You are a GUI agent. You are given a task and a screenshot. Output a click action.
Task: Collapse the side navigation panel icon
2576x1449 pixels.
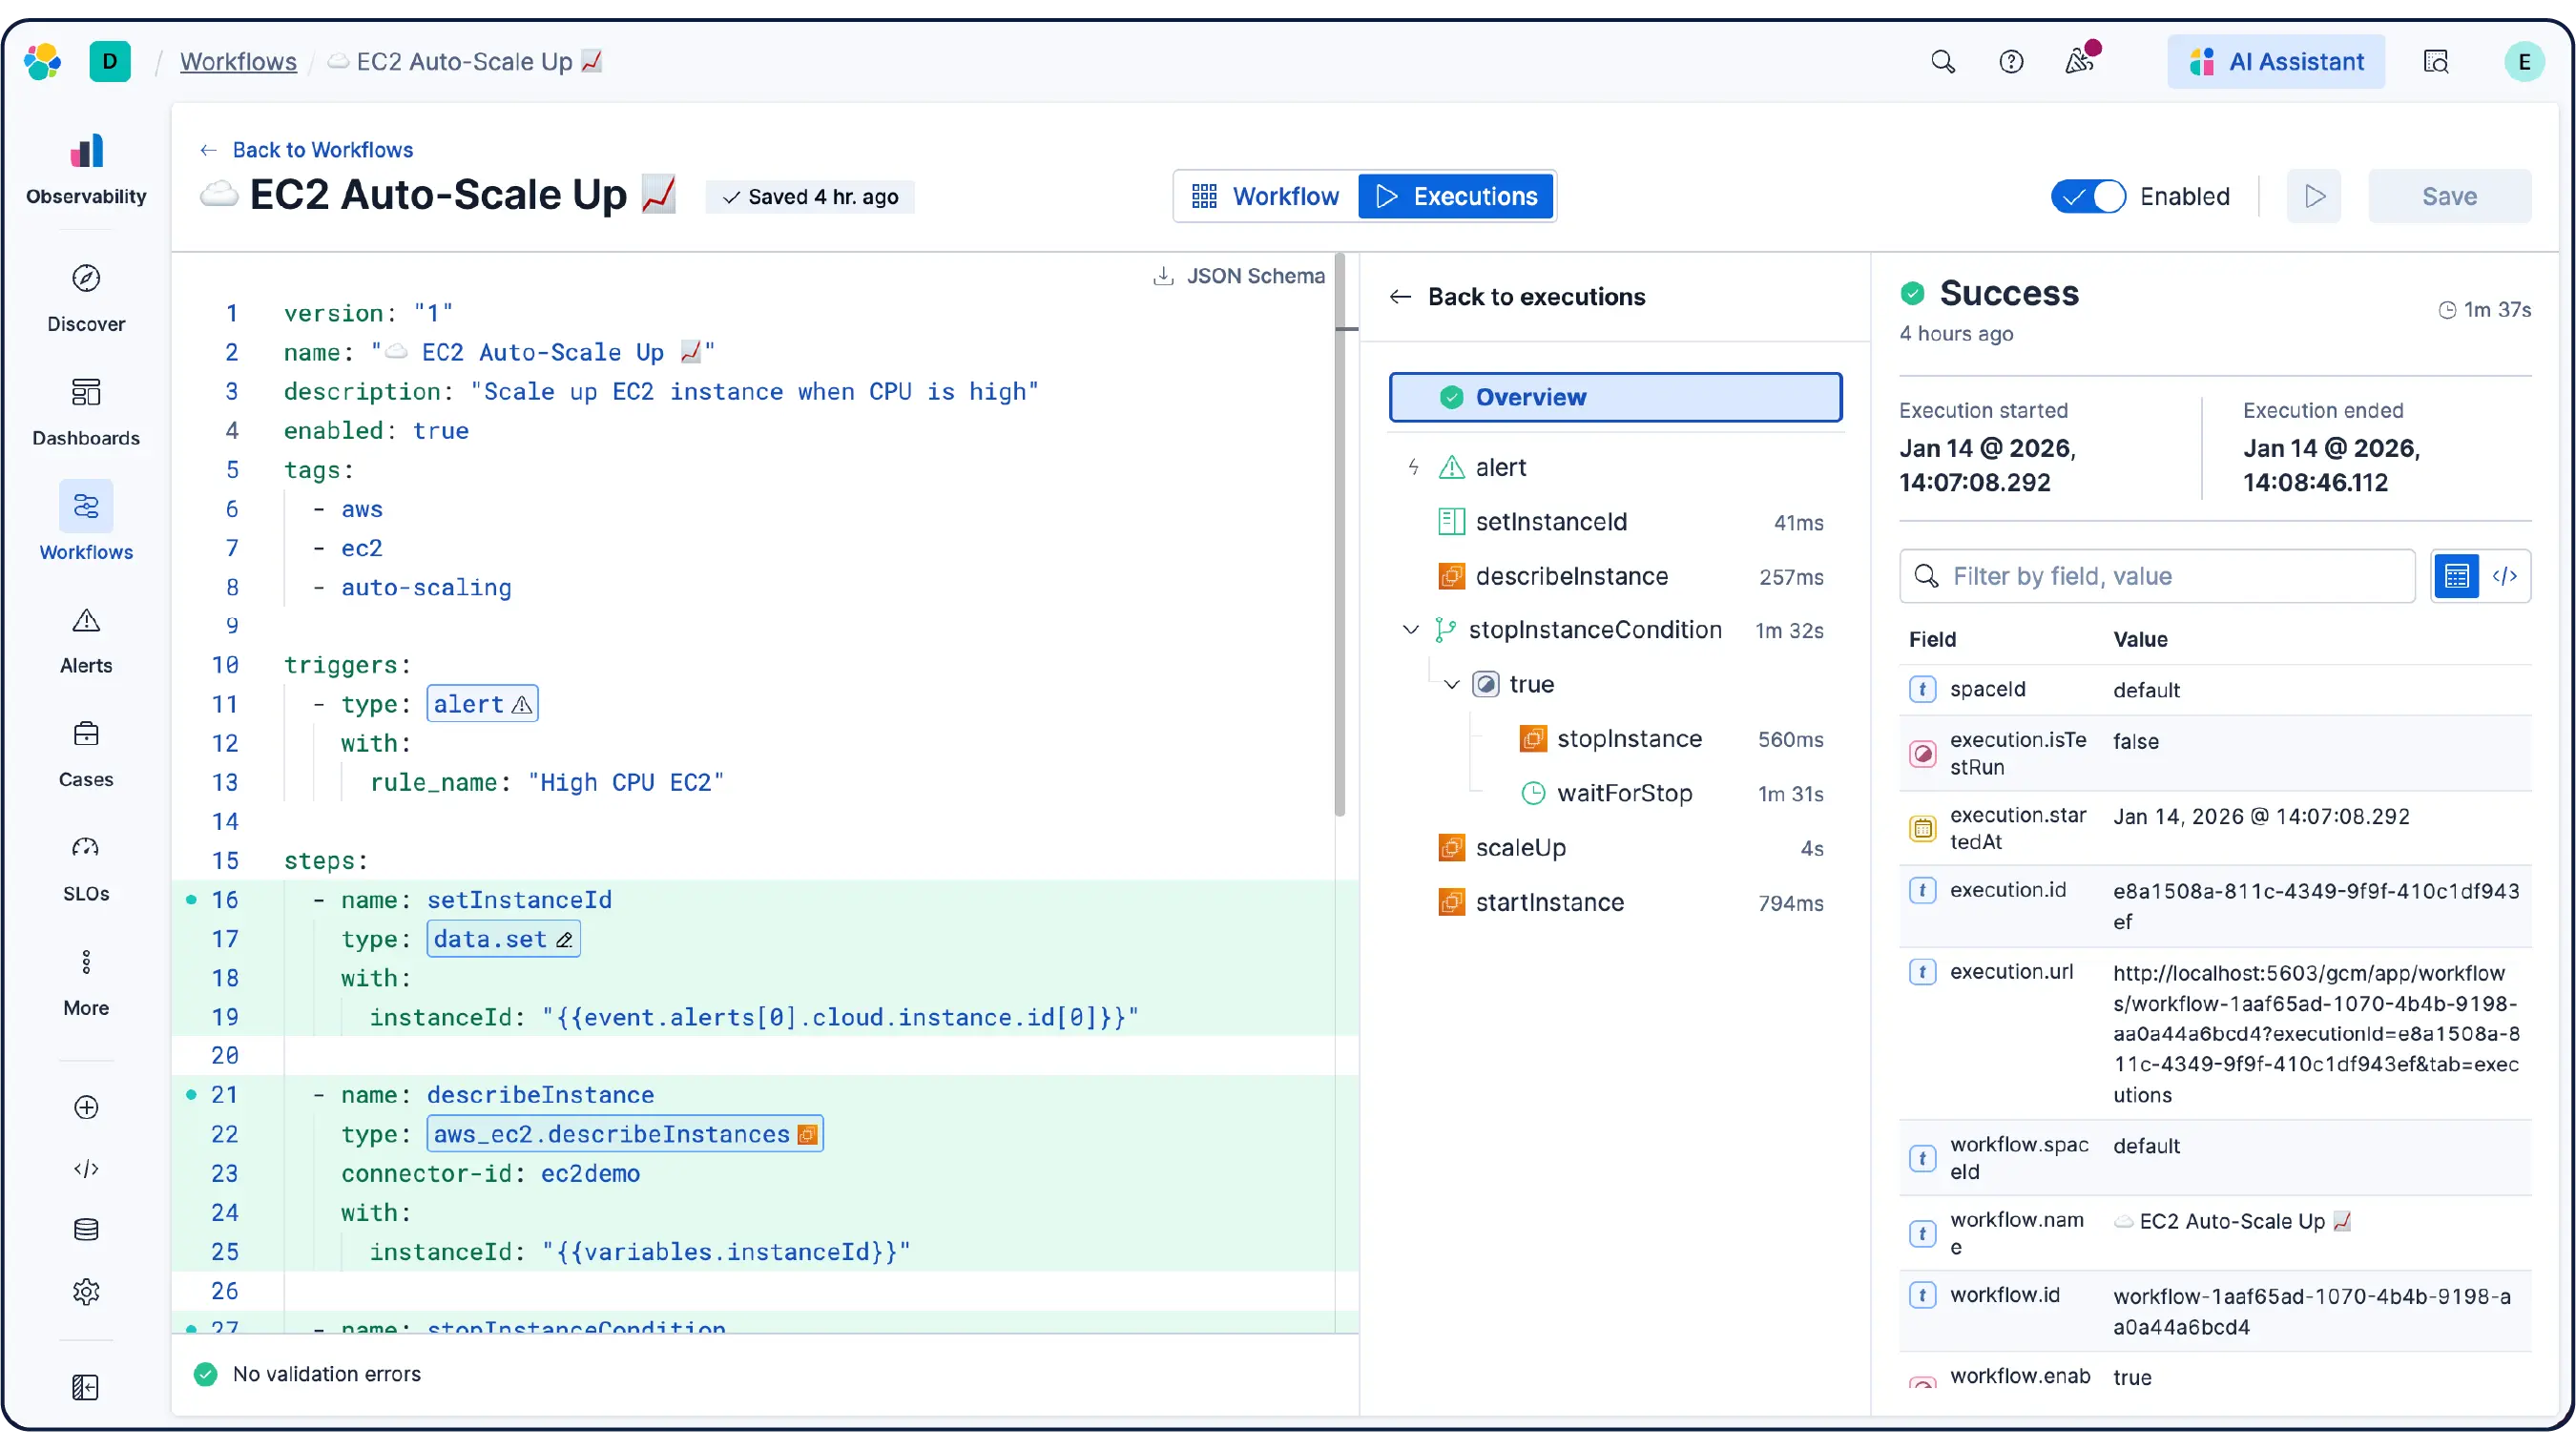(x=86, y=1387)
